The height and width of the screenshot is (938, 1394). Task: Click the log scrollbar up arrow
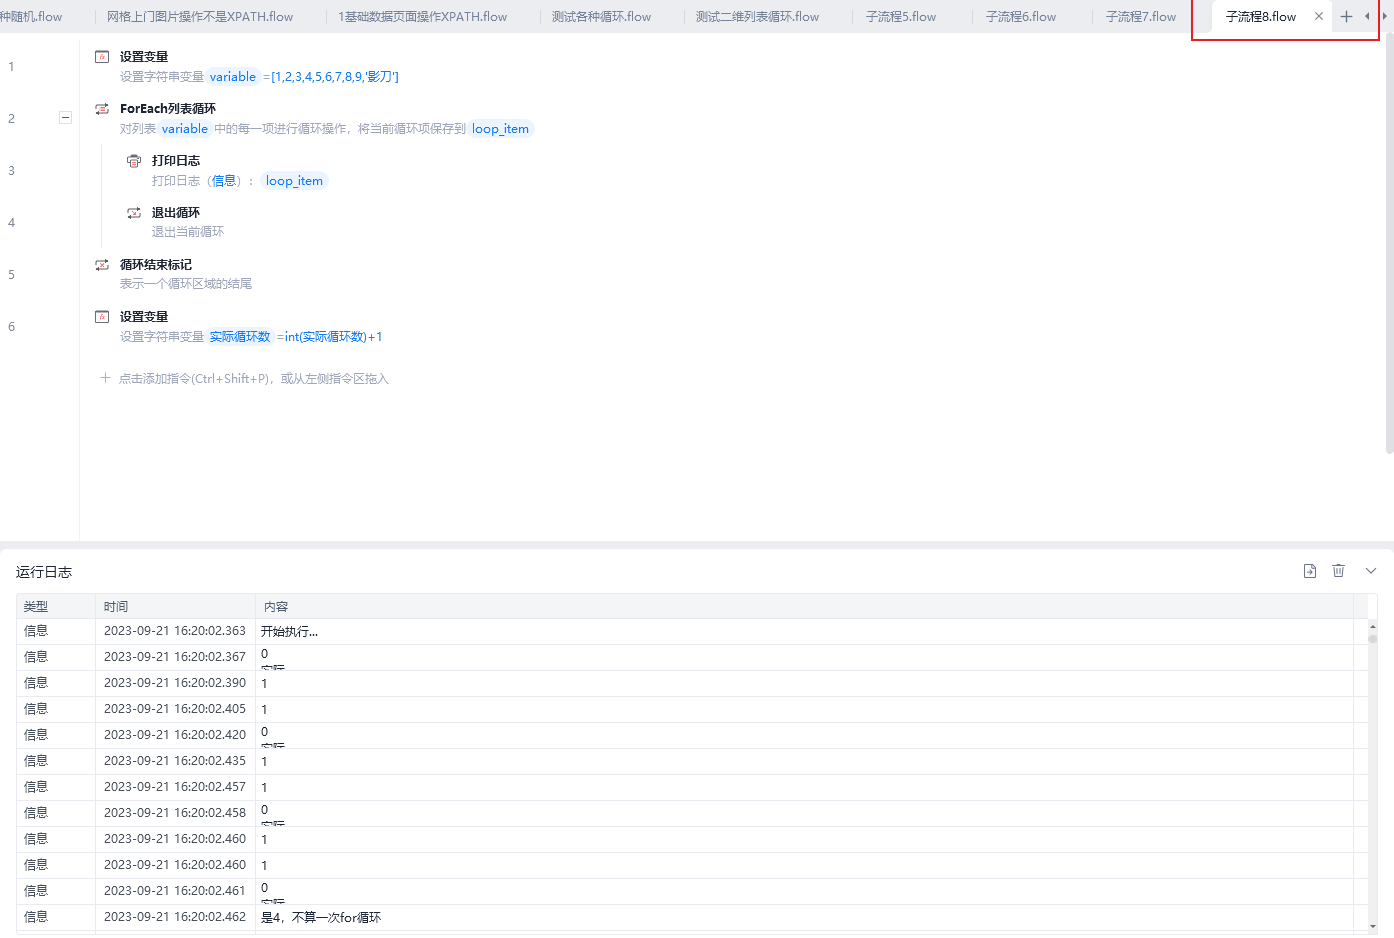(x=1373, y=626)
